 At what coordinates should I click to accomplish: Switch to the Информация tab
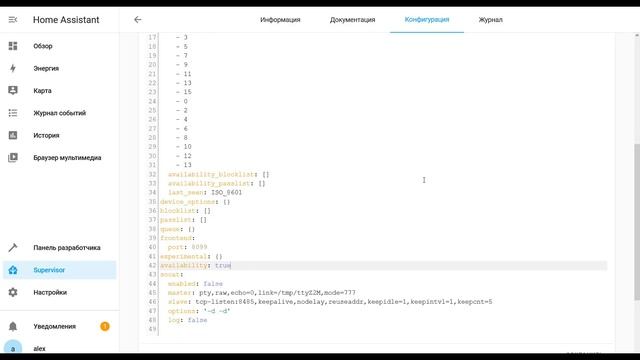click(280, 20)
